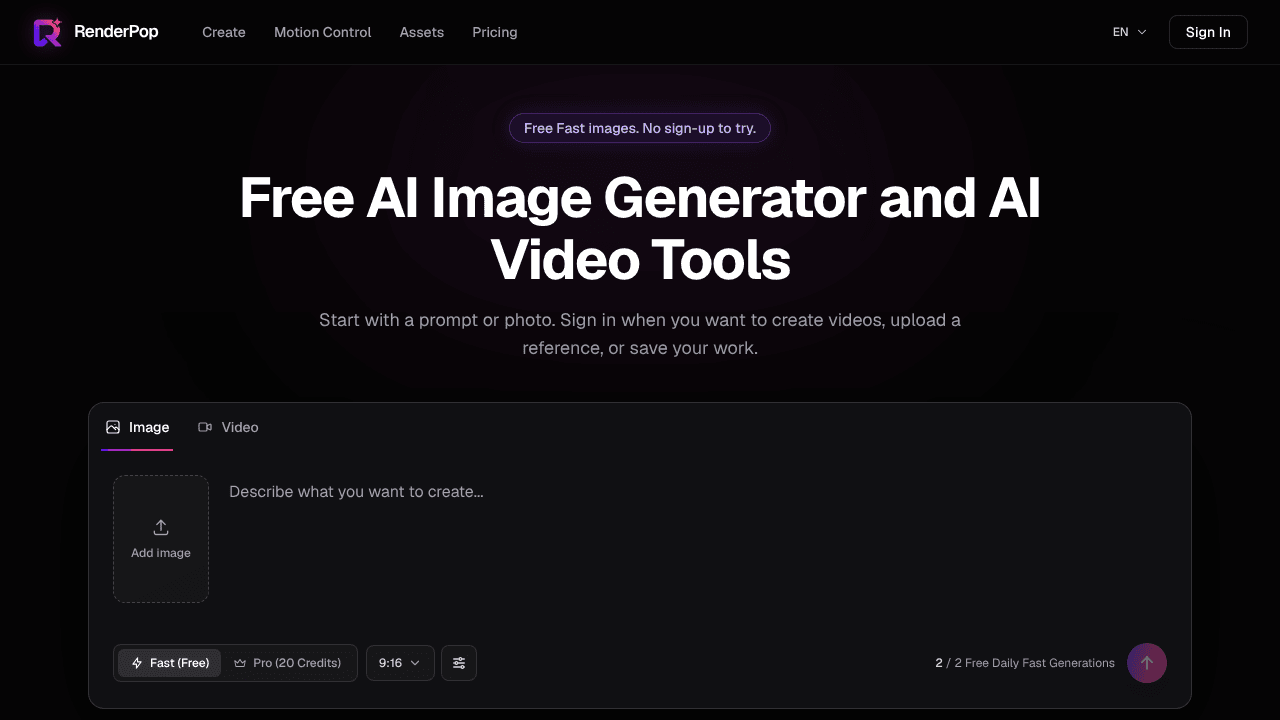Select Fast (Free) generation mode
Screen dimensions: 1280x720
[x=170, y=663]
